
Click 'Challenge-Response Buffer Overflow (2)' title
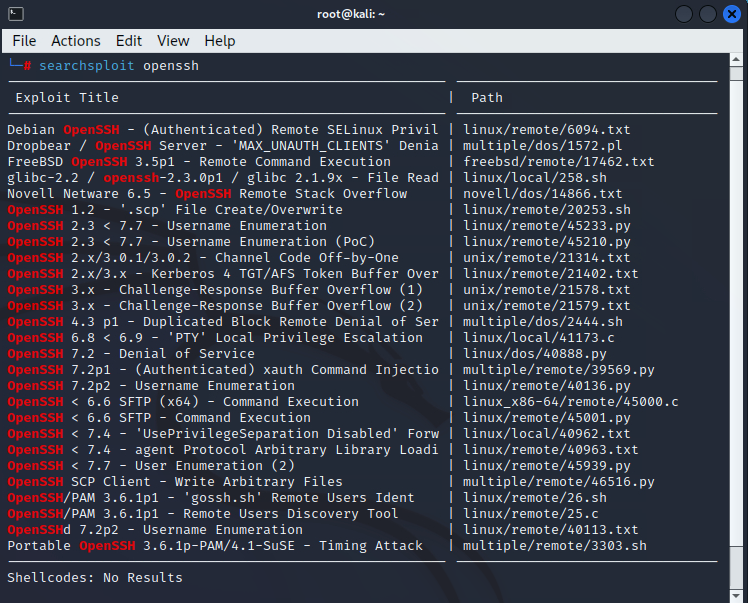(x=215, y=305)
